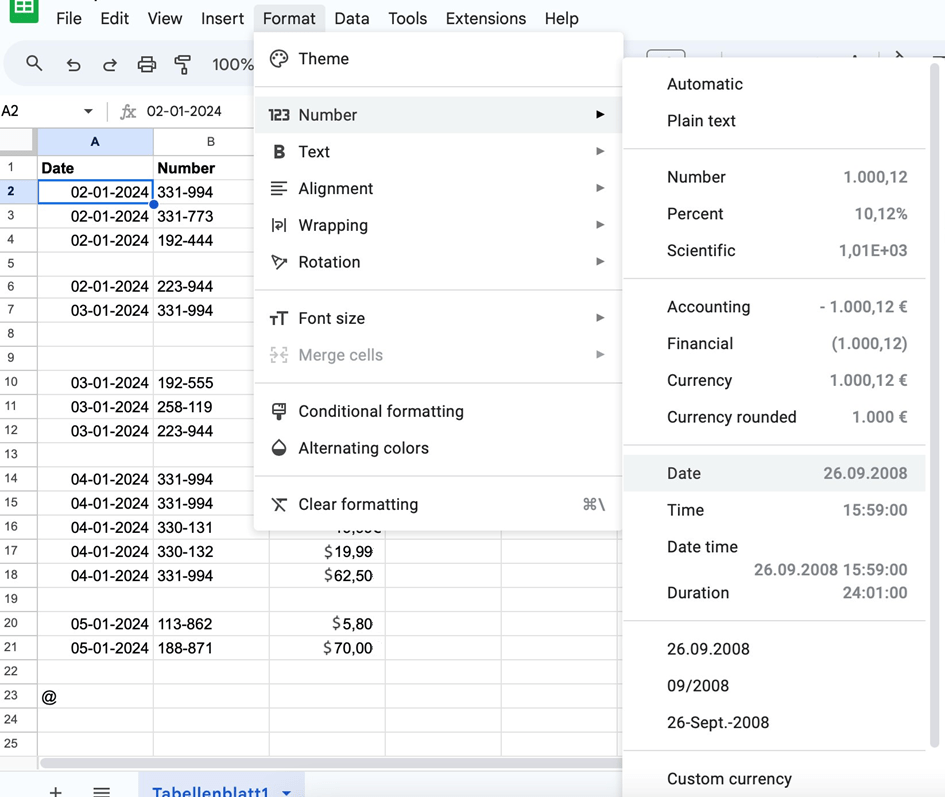
Task: Open the all sheets list icon
Action: pyautogui.click(x=101, y=790)
